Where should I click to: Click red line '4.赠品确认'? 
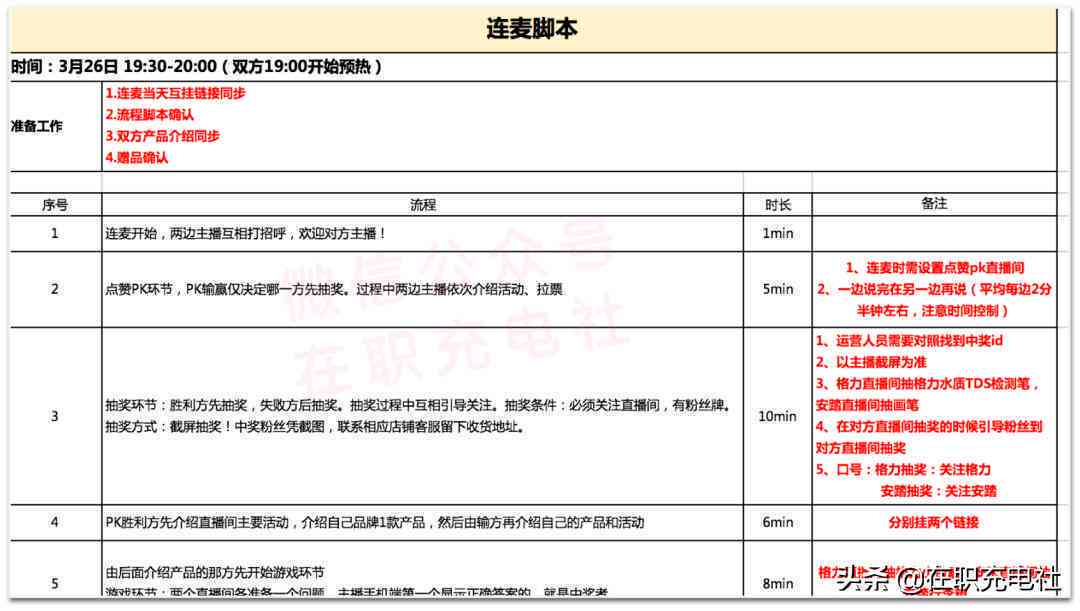tap(136, 157)
